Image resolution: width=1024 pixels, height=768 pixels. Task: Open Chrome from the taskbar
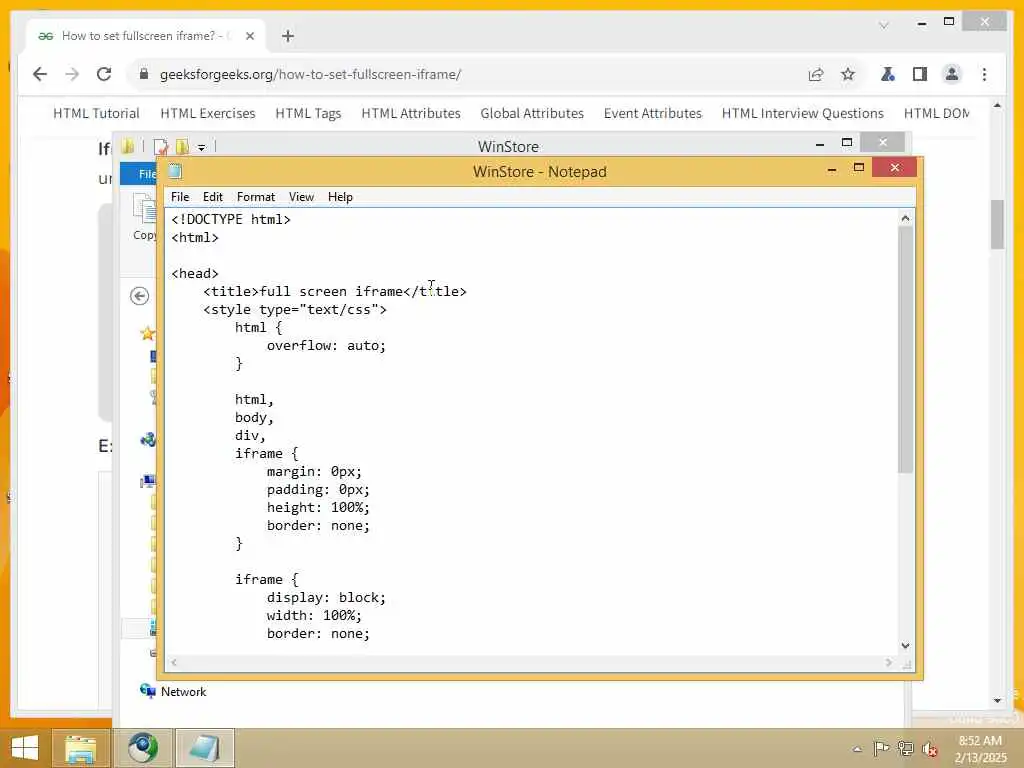[x=142, y=748]
